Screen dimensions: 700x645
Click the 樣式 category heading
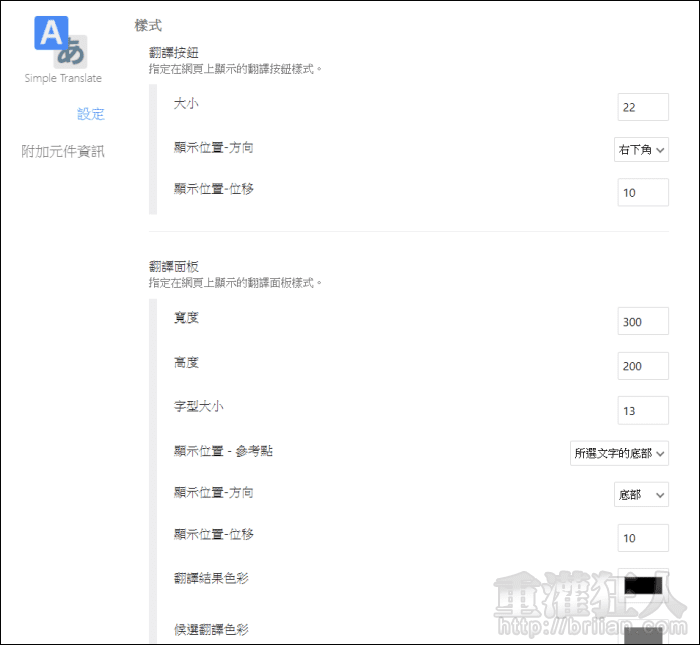point(148,25)
